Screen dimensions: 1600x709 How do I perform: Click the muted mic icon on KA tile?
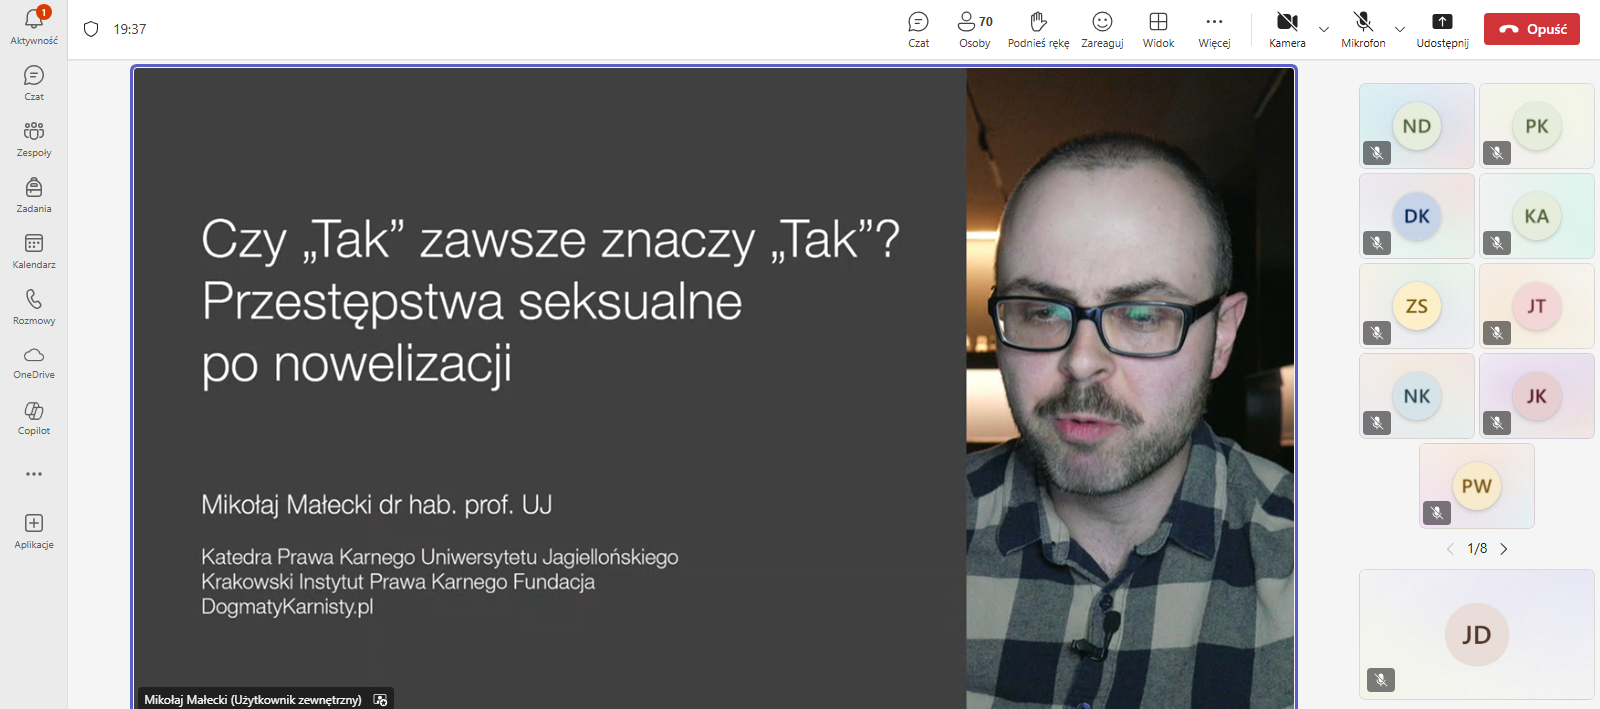click(1497, 243)
